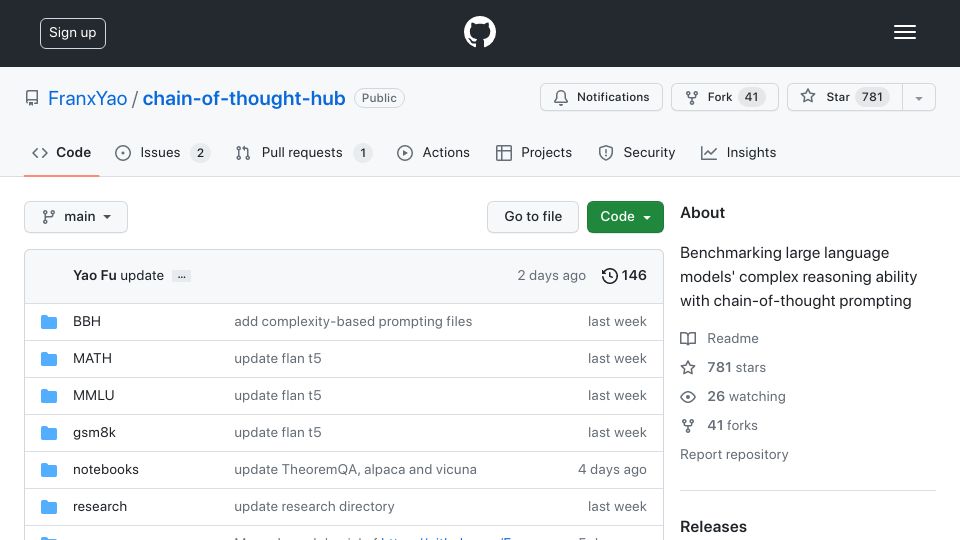Image resolution: width=960 pixels, height=540 pixels.
Task: Open the chain-of-thought-hub repository link
Action: coord(244,98)
